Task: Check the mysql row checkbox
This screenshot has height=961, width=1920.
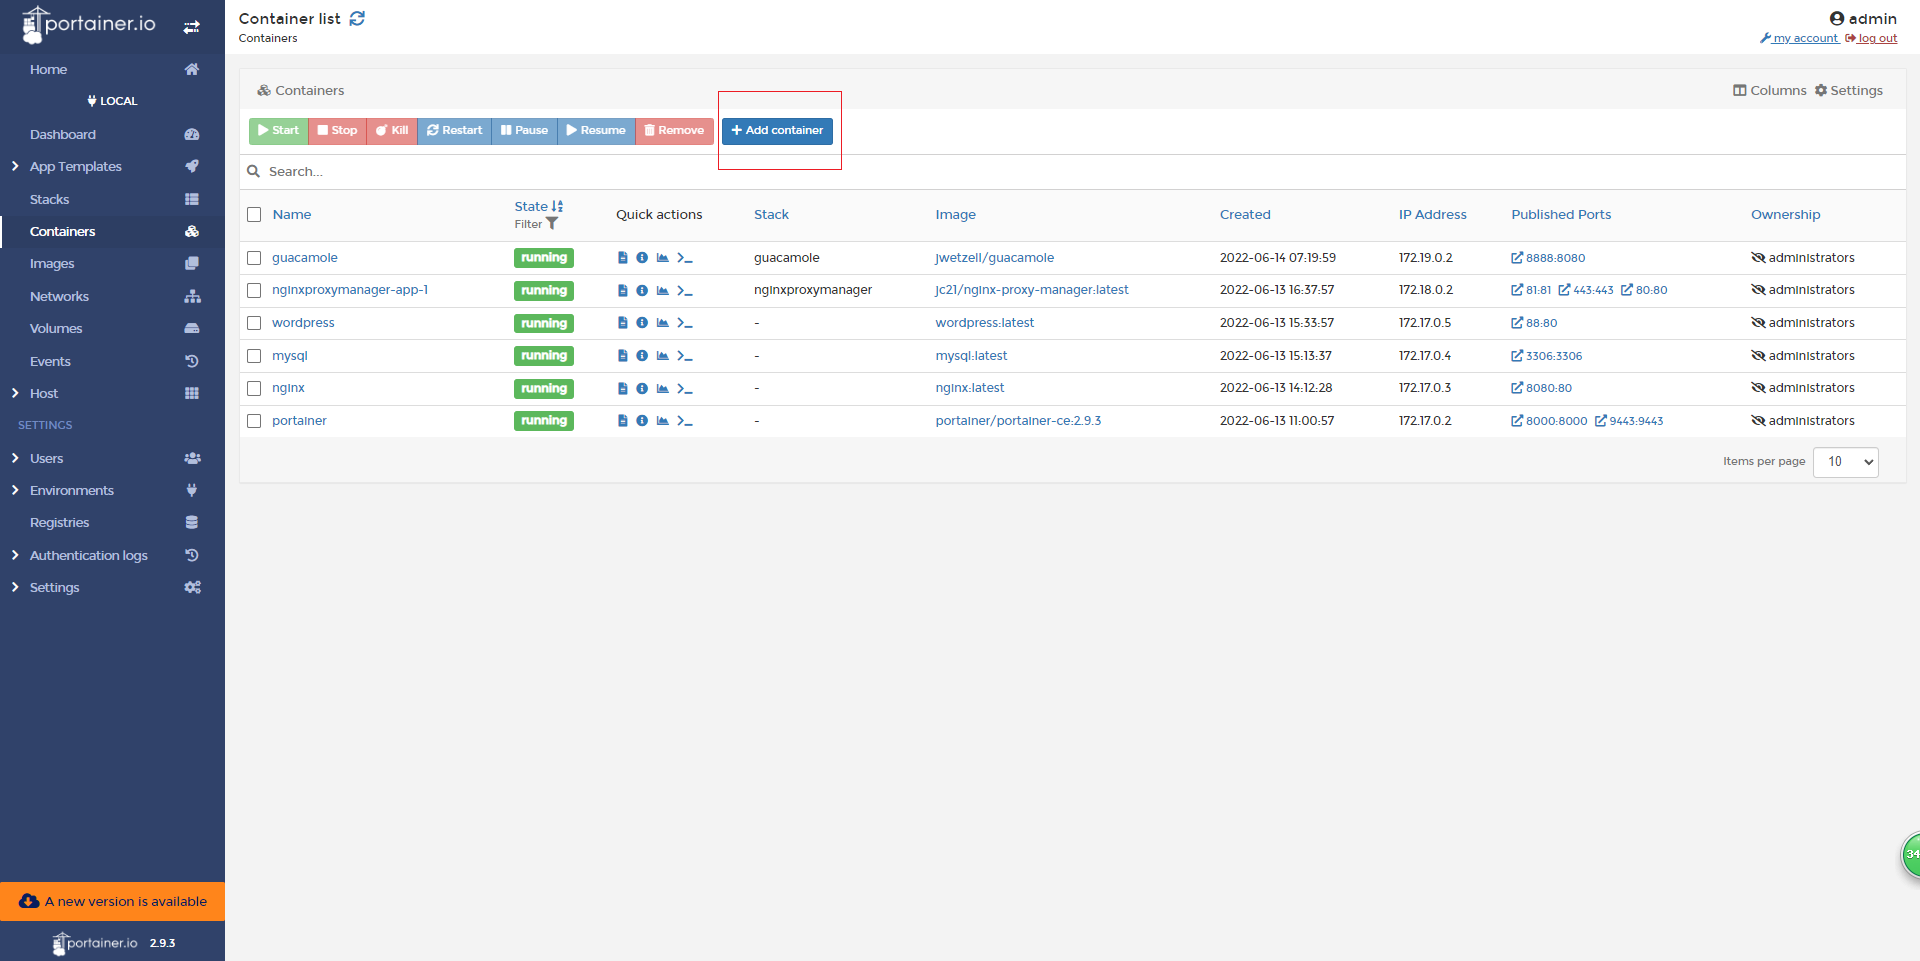Action: (254, 356)
